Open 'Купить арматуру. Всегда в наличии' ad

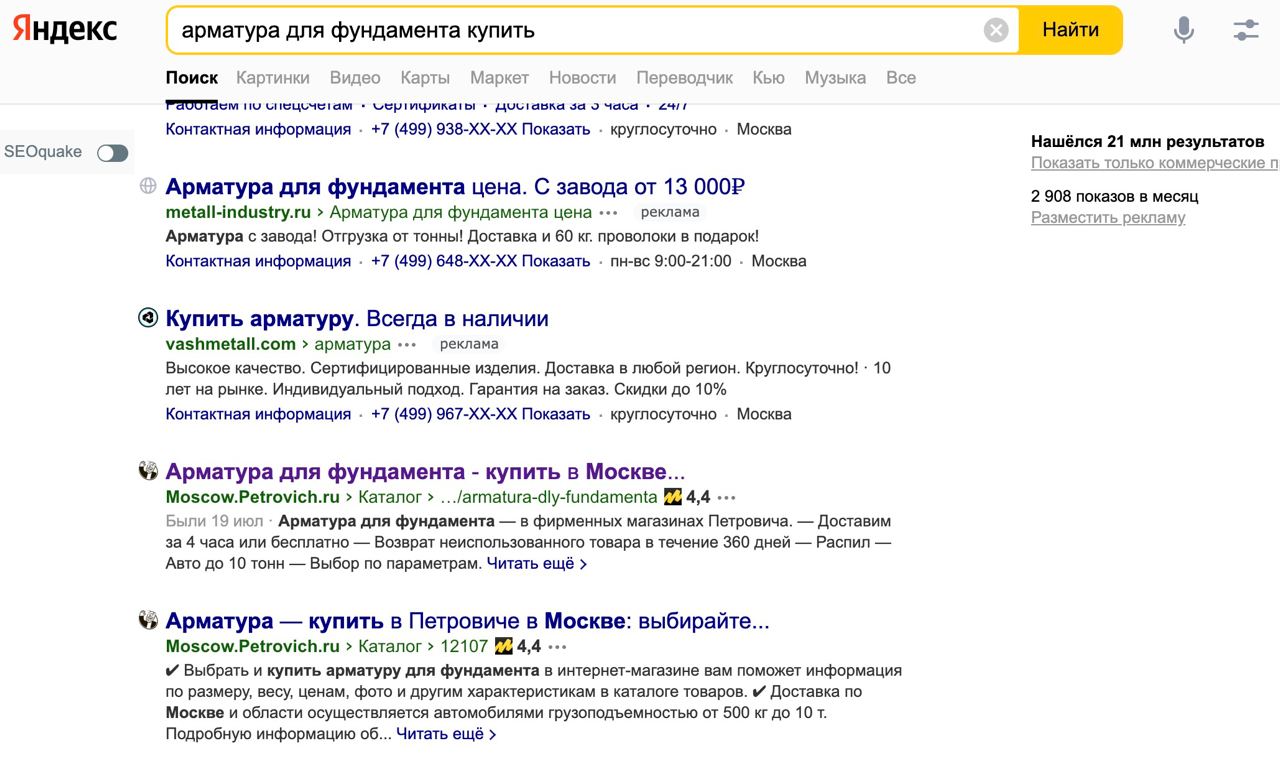pyautogui.click(x=357, y=319)
